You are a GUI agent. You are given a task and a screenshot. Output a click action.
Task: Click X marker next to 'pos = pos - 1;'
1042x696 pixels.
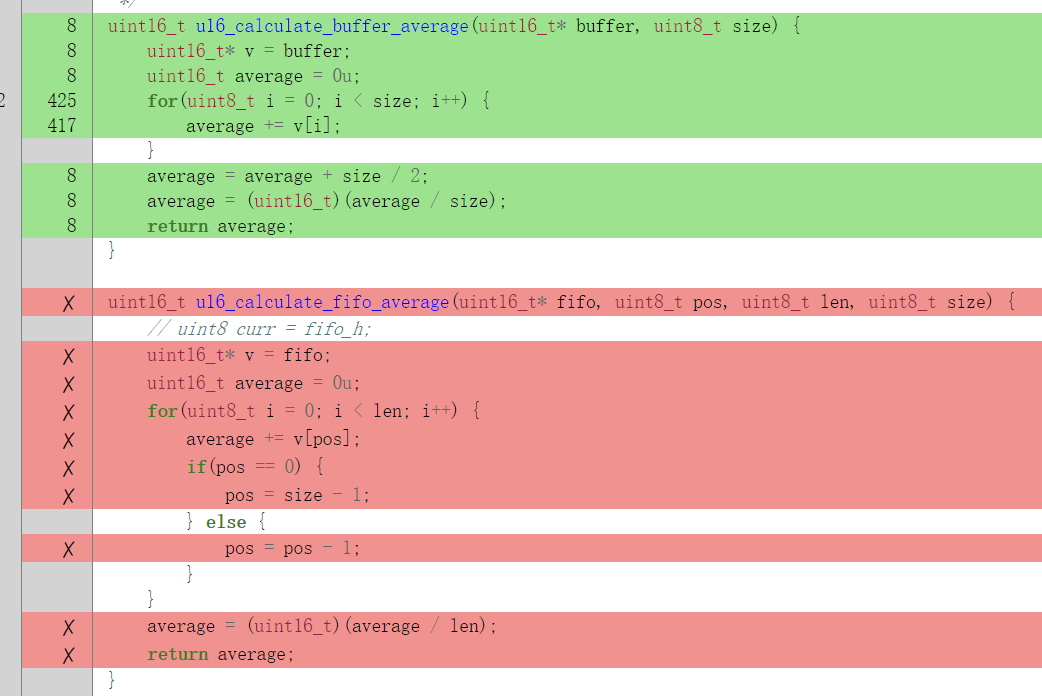point(68,549)
